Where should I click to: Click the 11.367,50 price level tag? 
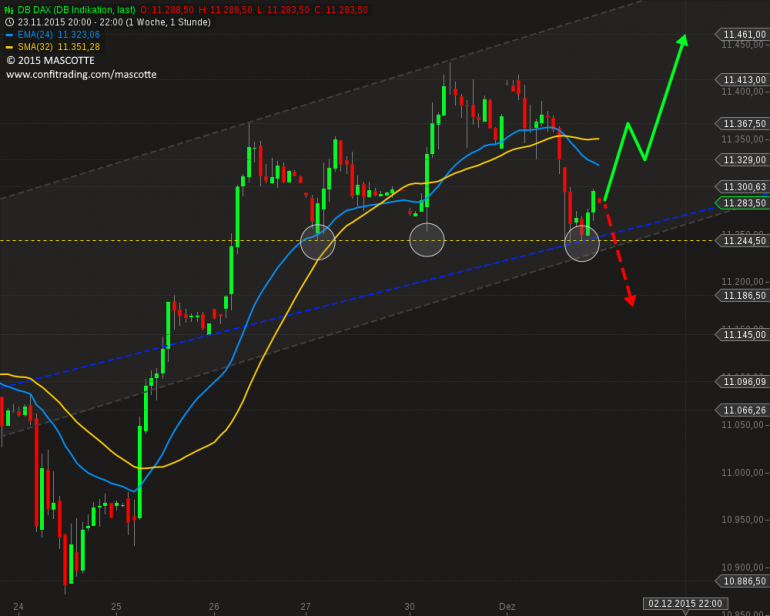coord(741,124)
